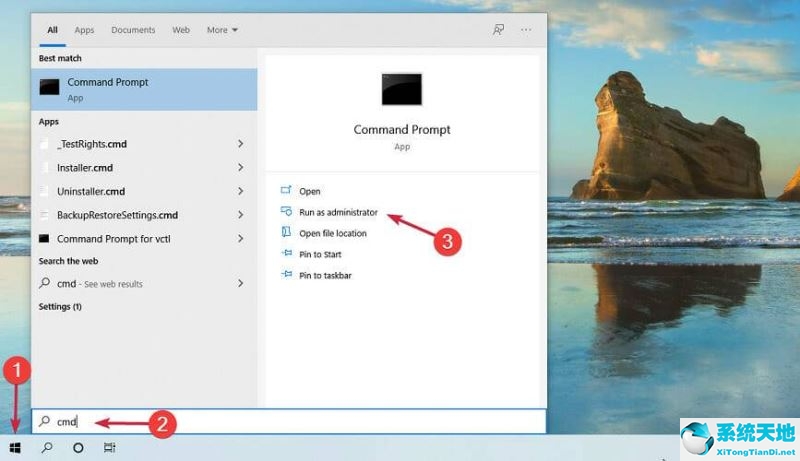Click the cmd search input field
This screenshot has width=800, height=461.
(x=289, y=421)
